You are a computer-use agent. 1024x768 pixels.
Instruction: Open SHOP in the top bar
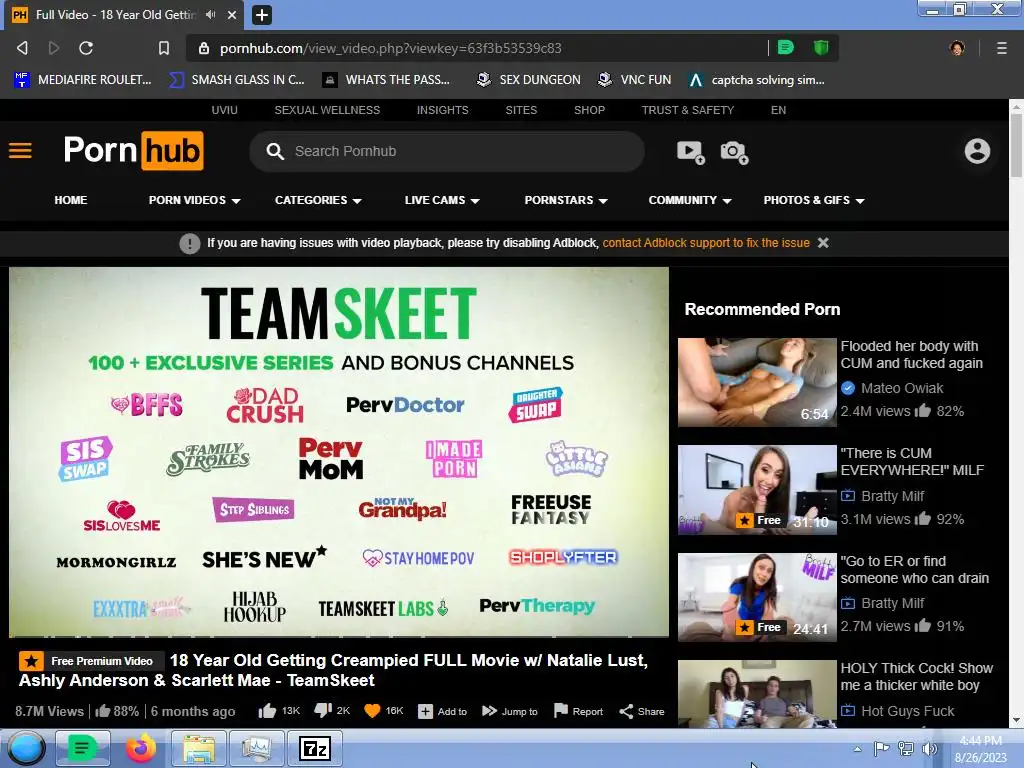point(589,110)
